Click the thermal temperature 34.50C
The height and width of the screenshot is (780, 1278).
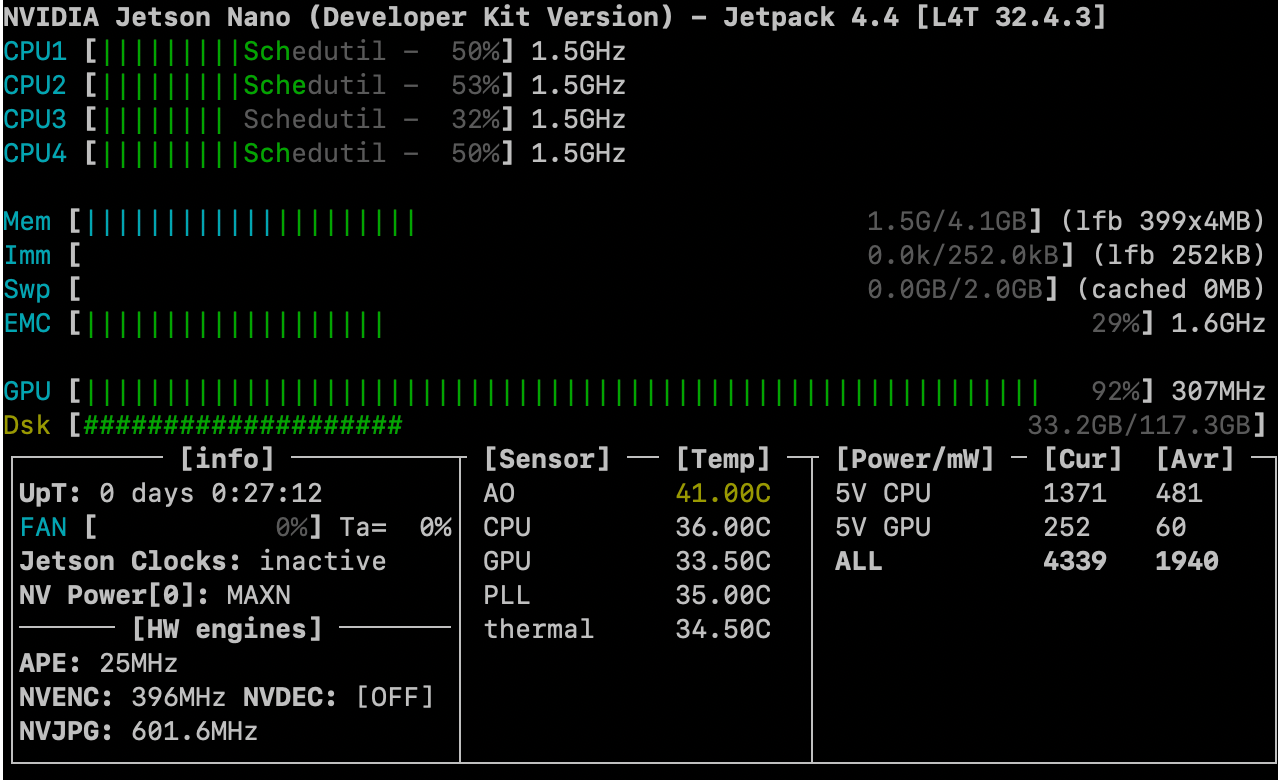(x=723, y=629)
